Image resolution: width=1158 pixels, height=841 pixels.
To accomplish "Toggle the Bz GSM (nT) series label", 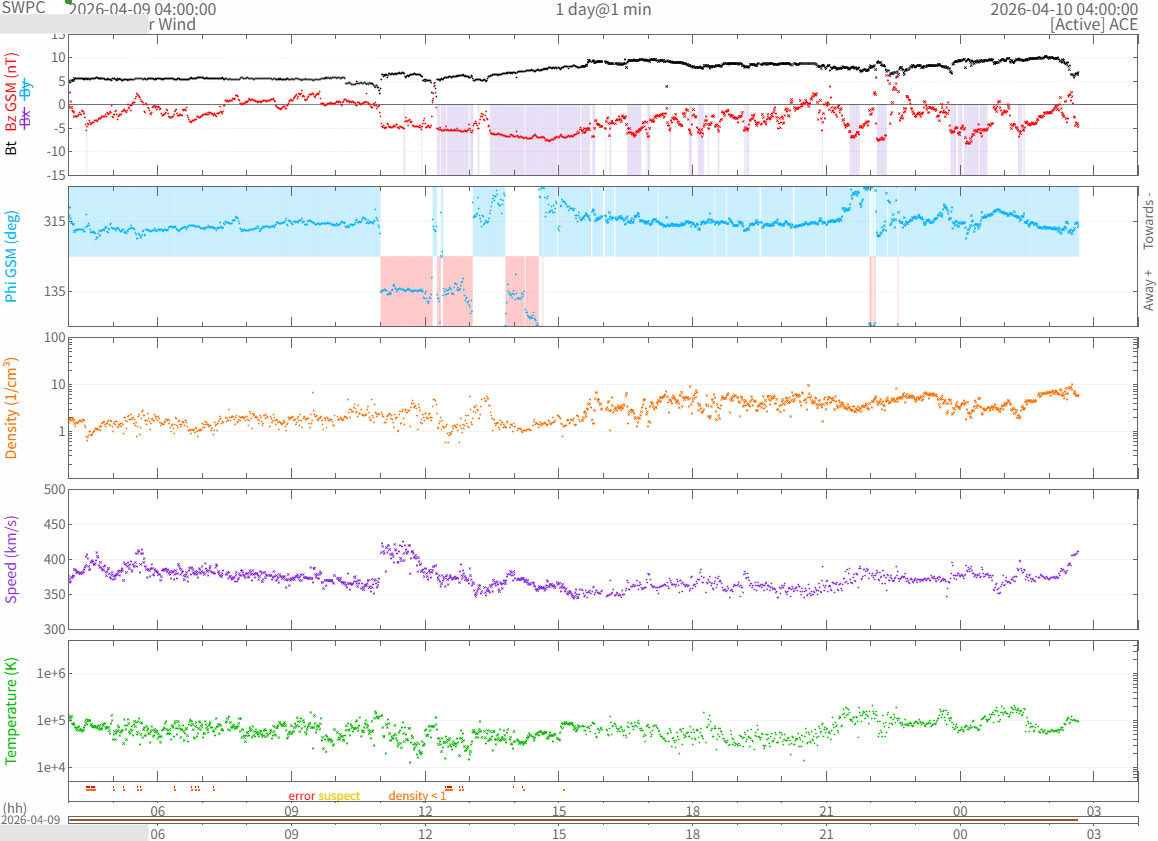I will [x=12, y=92].
